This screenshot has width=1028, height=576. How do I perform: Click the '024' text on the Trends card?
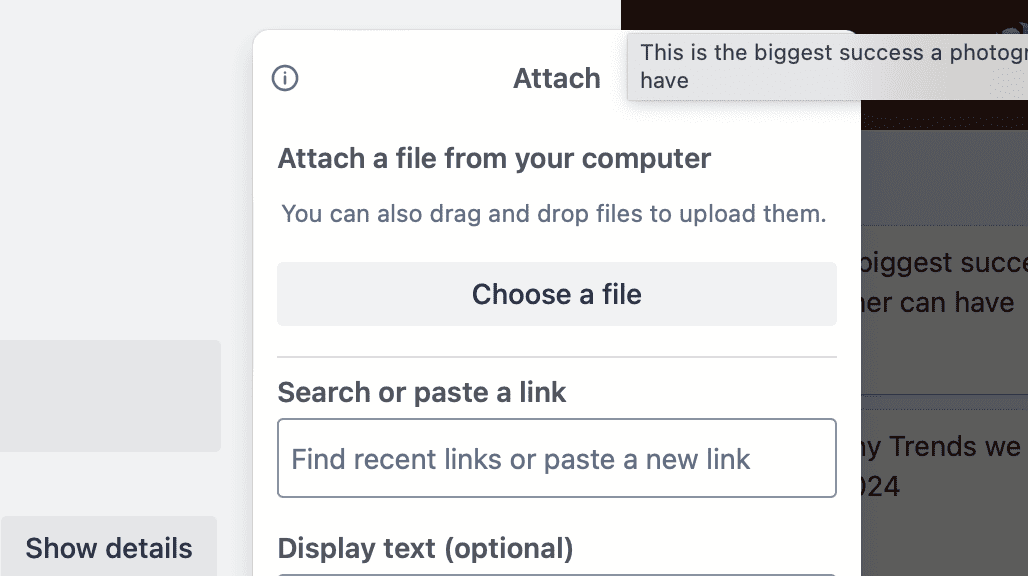click(881, 487)
